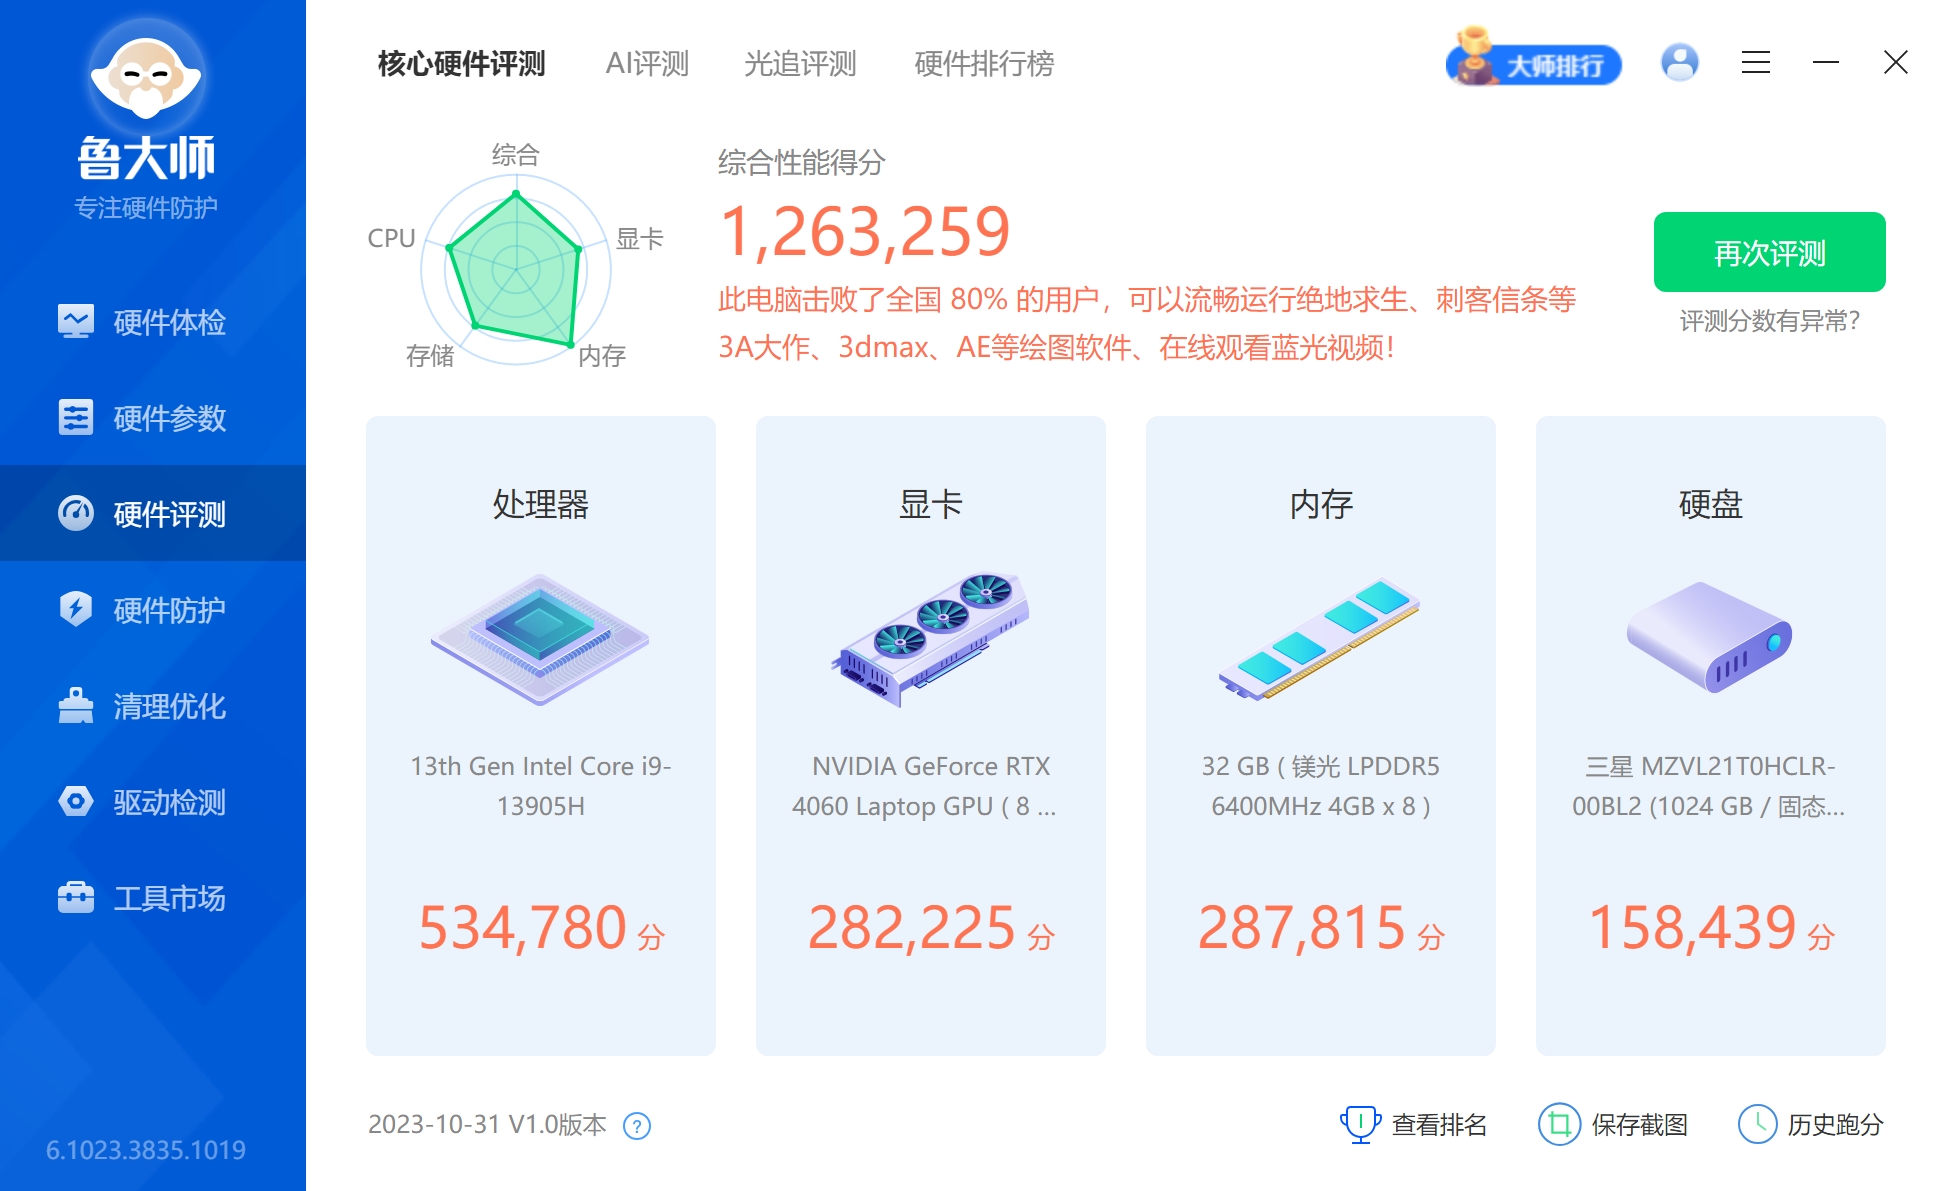1945x1191 pixels.
Task: Click the 存储 label on radar chart
Action: pos(430,356)
